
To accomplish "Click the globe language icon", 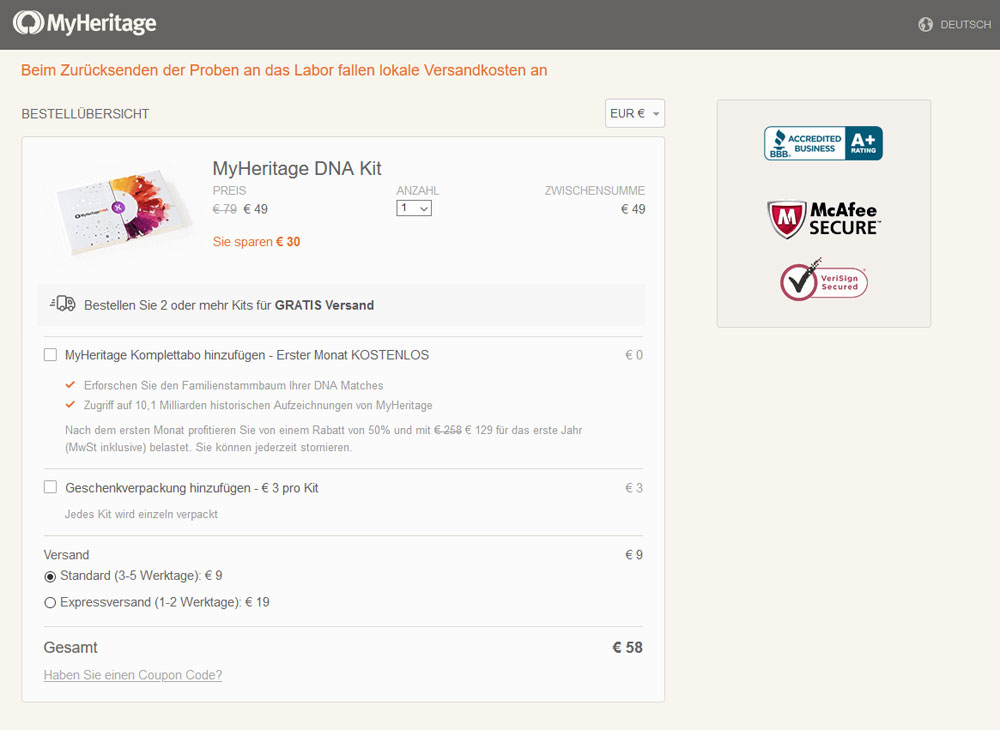I will 925,24.
